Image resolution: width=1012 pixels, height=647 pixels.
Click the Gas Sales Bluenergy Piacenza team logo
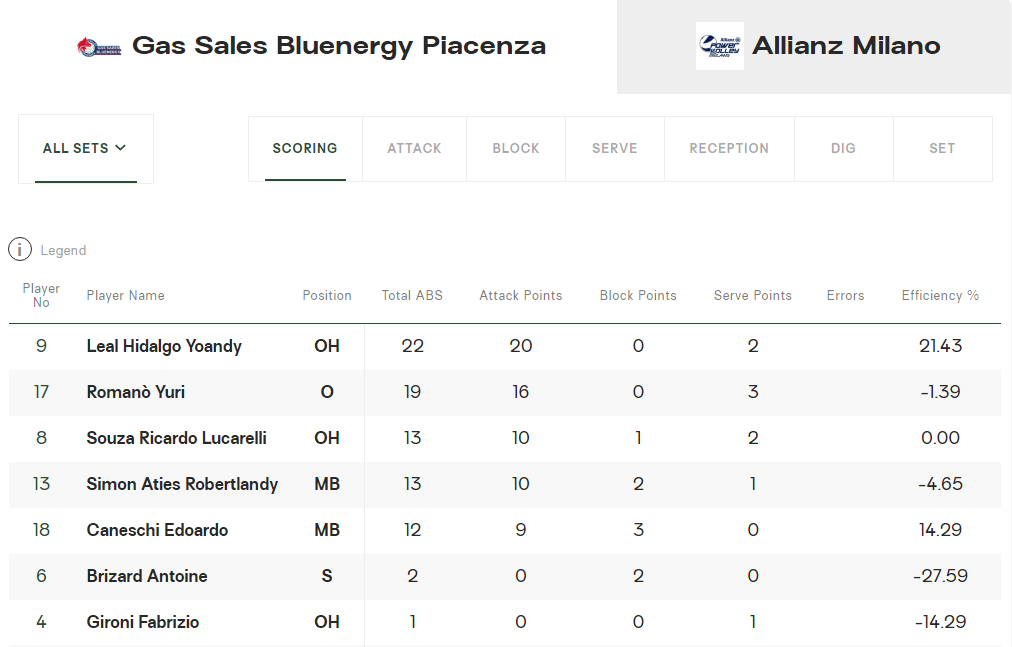(x=100, y=46)
